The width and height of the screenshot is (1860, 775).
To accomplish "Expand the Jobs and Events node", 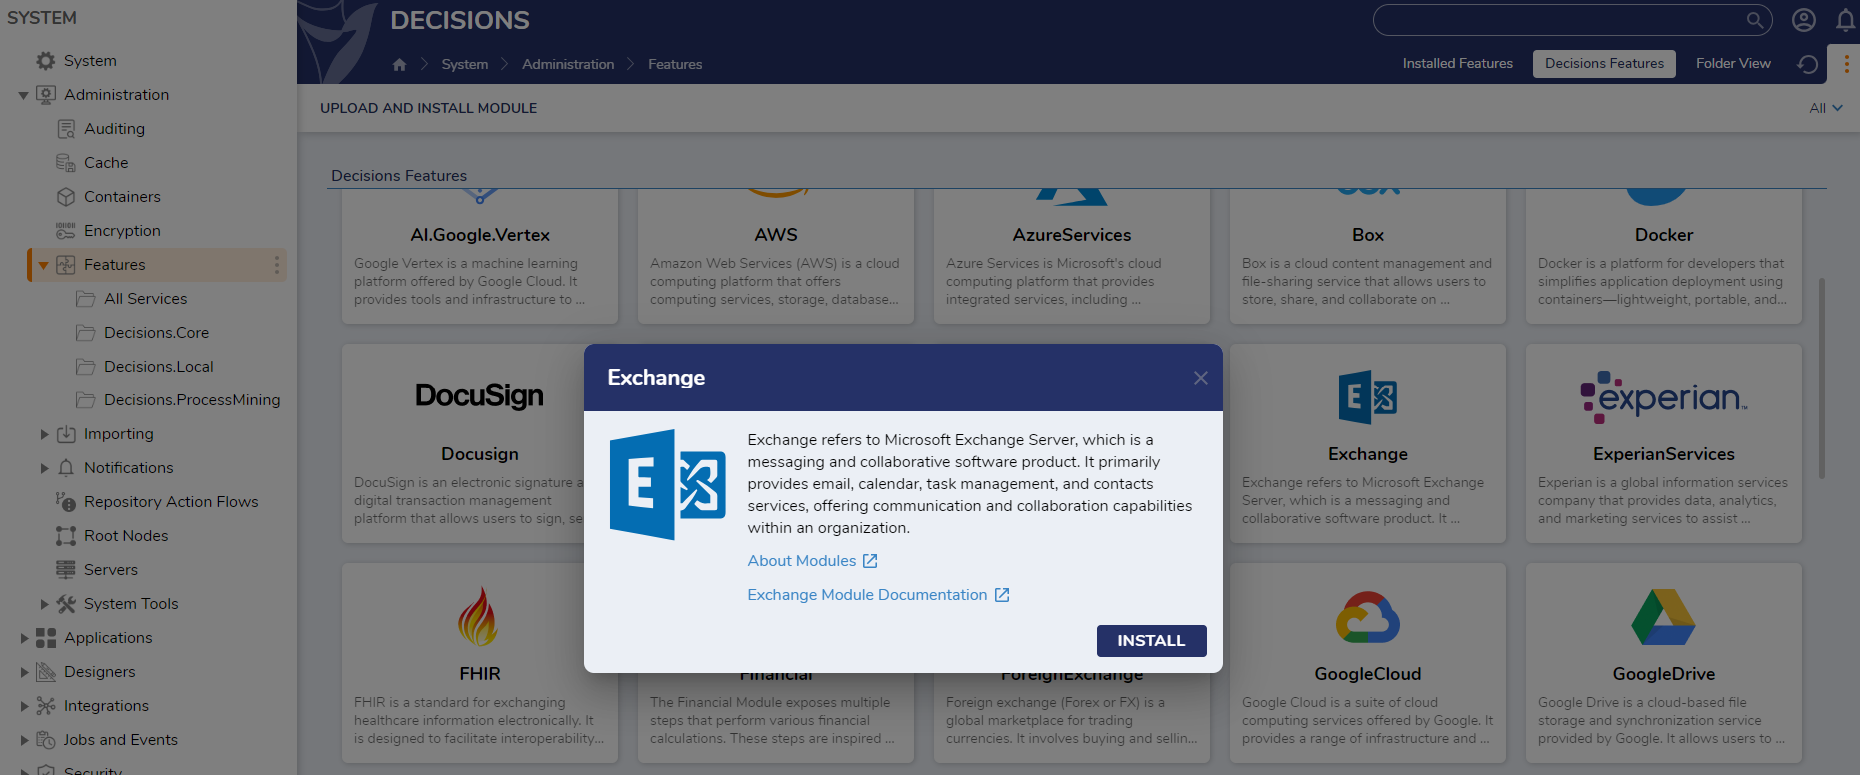I will (24, 740).
